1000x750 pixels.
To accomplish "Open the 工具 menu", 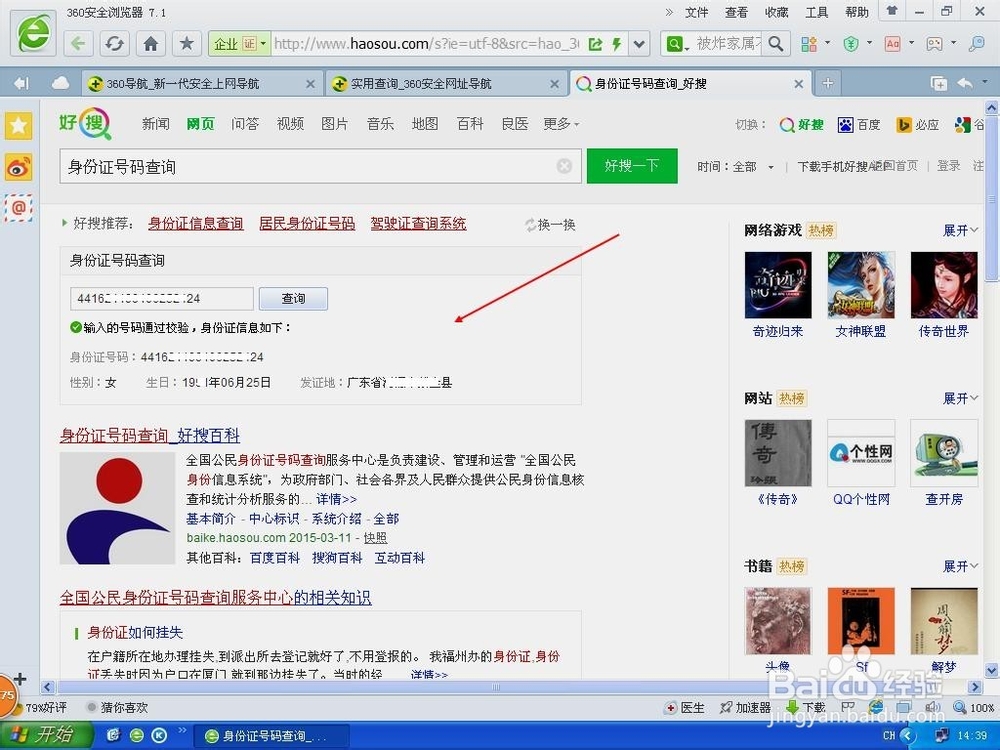I will click(816, 12).
